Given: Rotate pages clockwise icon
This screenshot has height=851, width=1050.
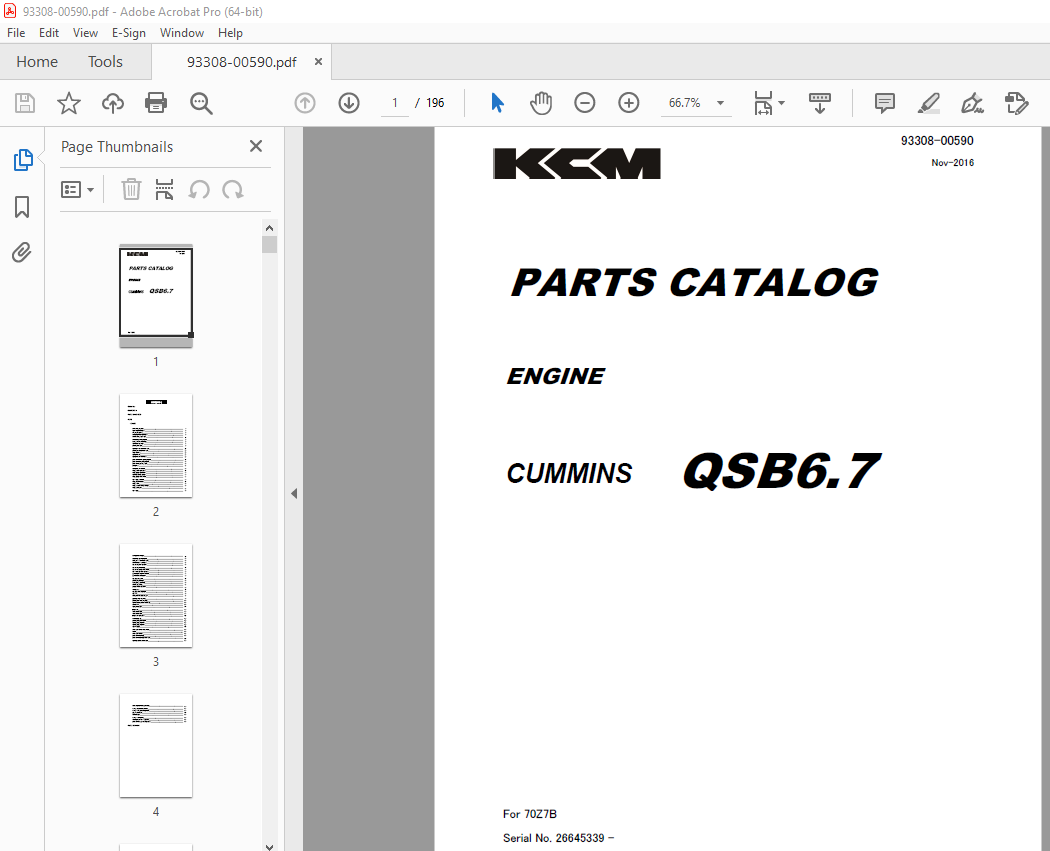Looking at the screenshot, I should [x=233, y=190].
